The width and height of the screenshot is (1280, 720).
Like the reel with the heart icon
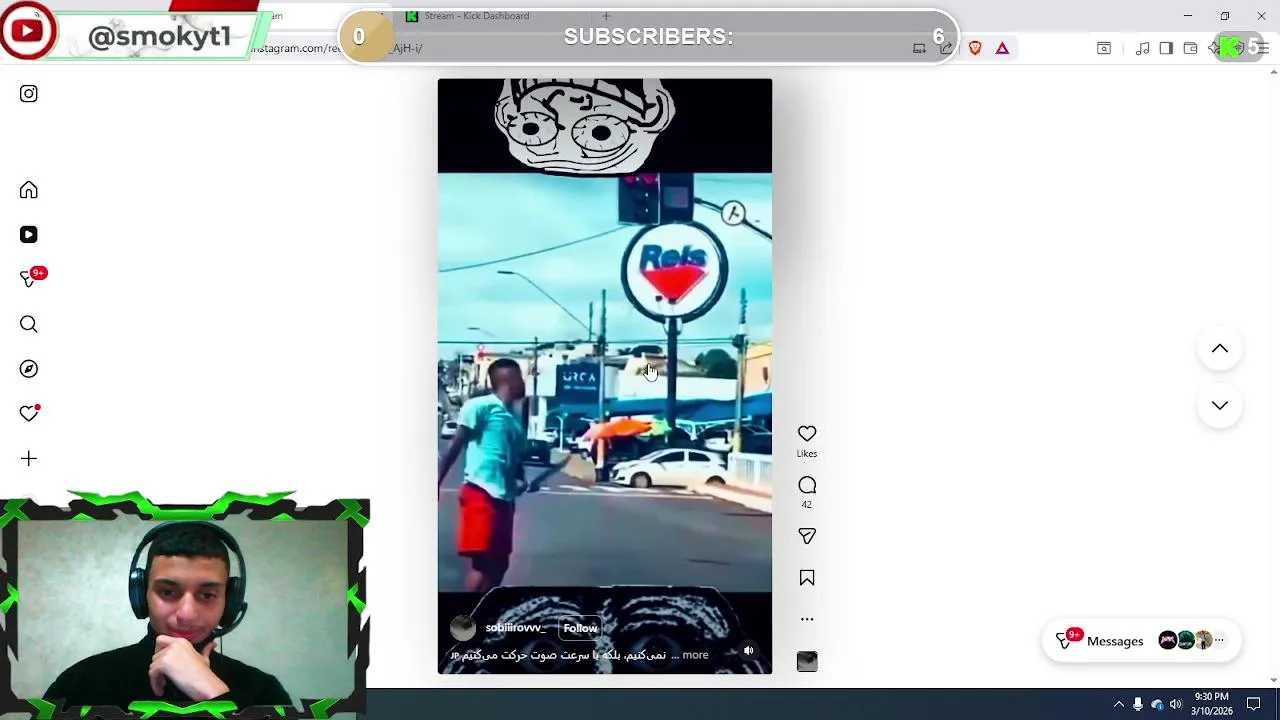(807, 433)
